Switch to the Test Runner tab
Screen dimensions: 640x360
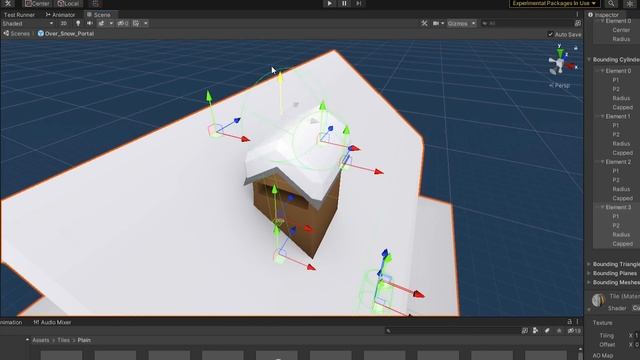point(19,15)
